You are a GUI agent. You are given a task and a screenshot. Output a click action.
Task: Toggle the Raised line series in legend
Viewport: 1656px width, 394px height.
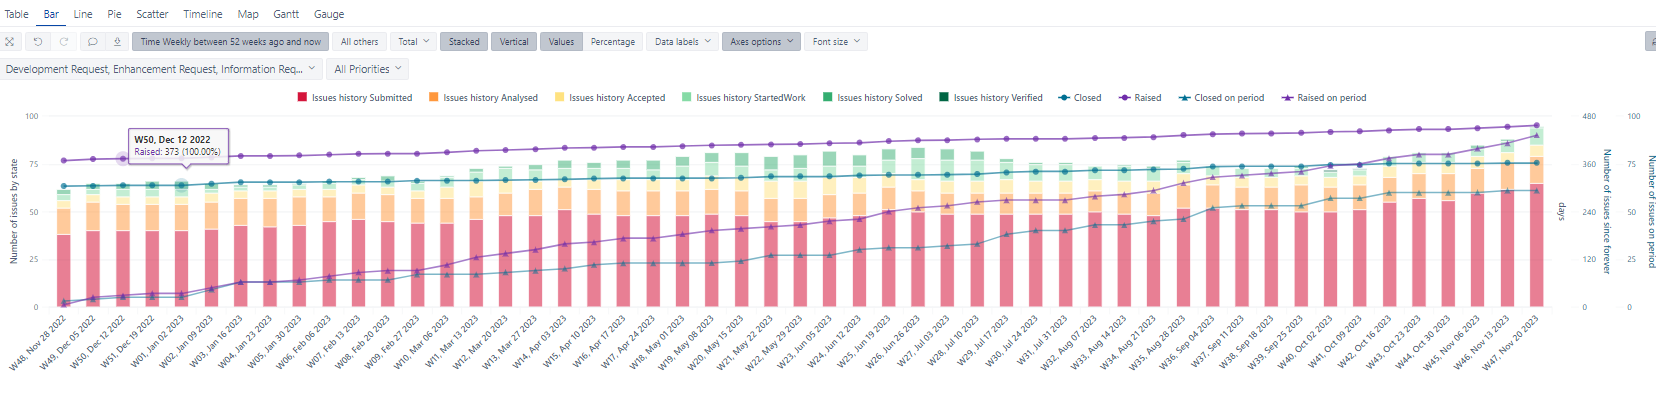click(x=1140, y=98)
